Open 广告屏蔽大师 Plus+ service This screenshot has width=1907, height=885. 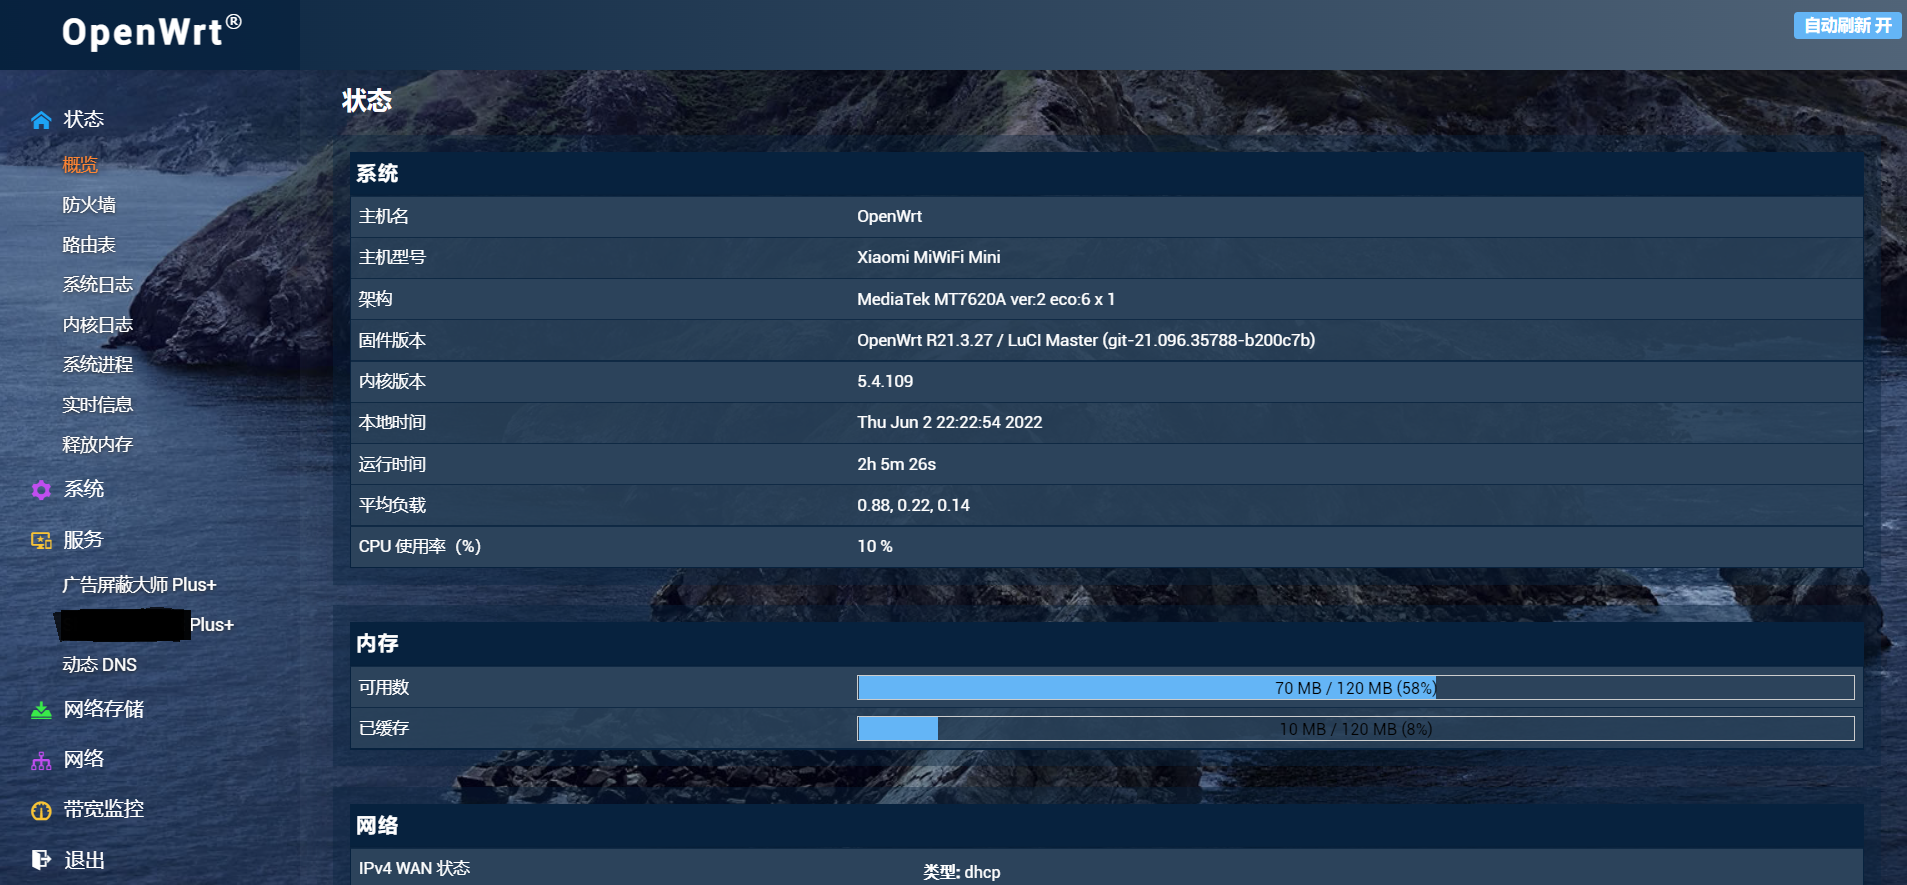[139, 585]
